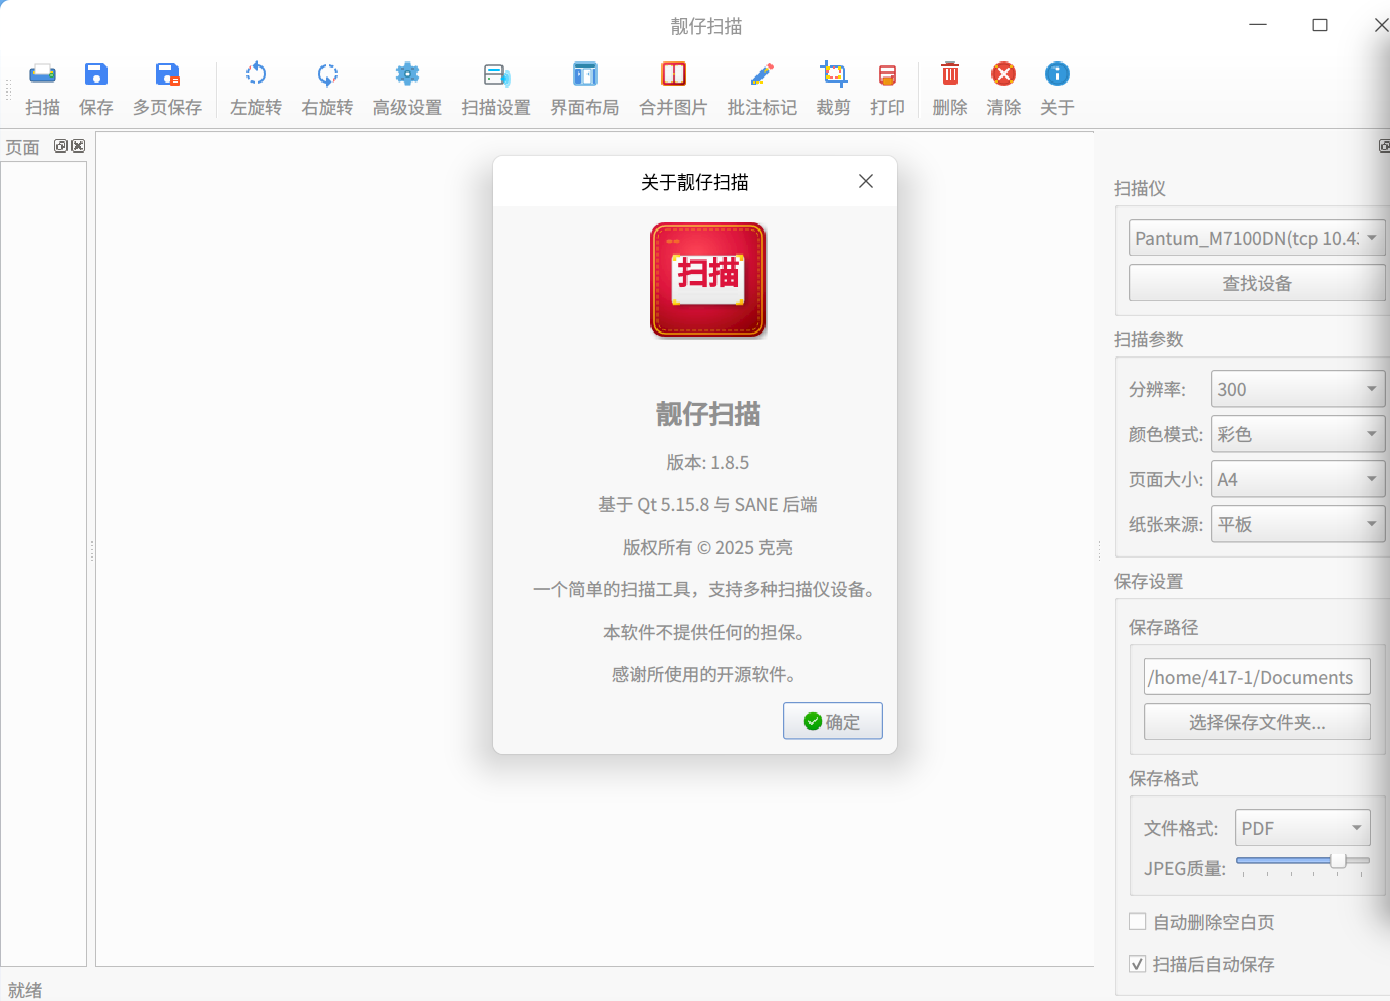The width and height of the screenshot is (1390, 1001).
Task: Click the JPEG质量 slider handle
Action: (1338, 860)
